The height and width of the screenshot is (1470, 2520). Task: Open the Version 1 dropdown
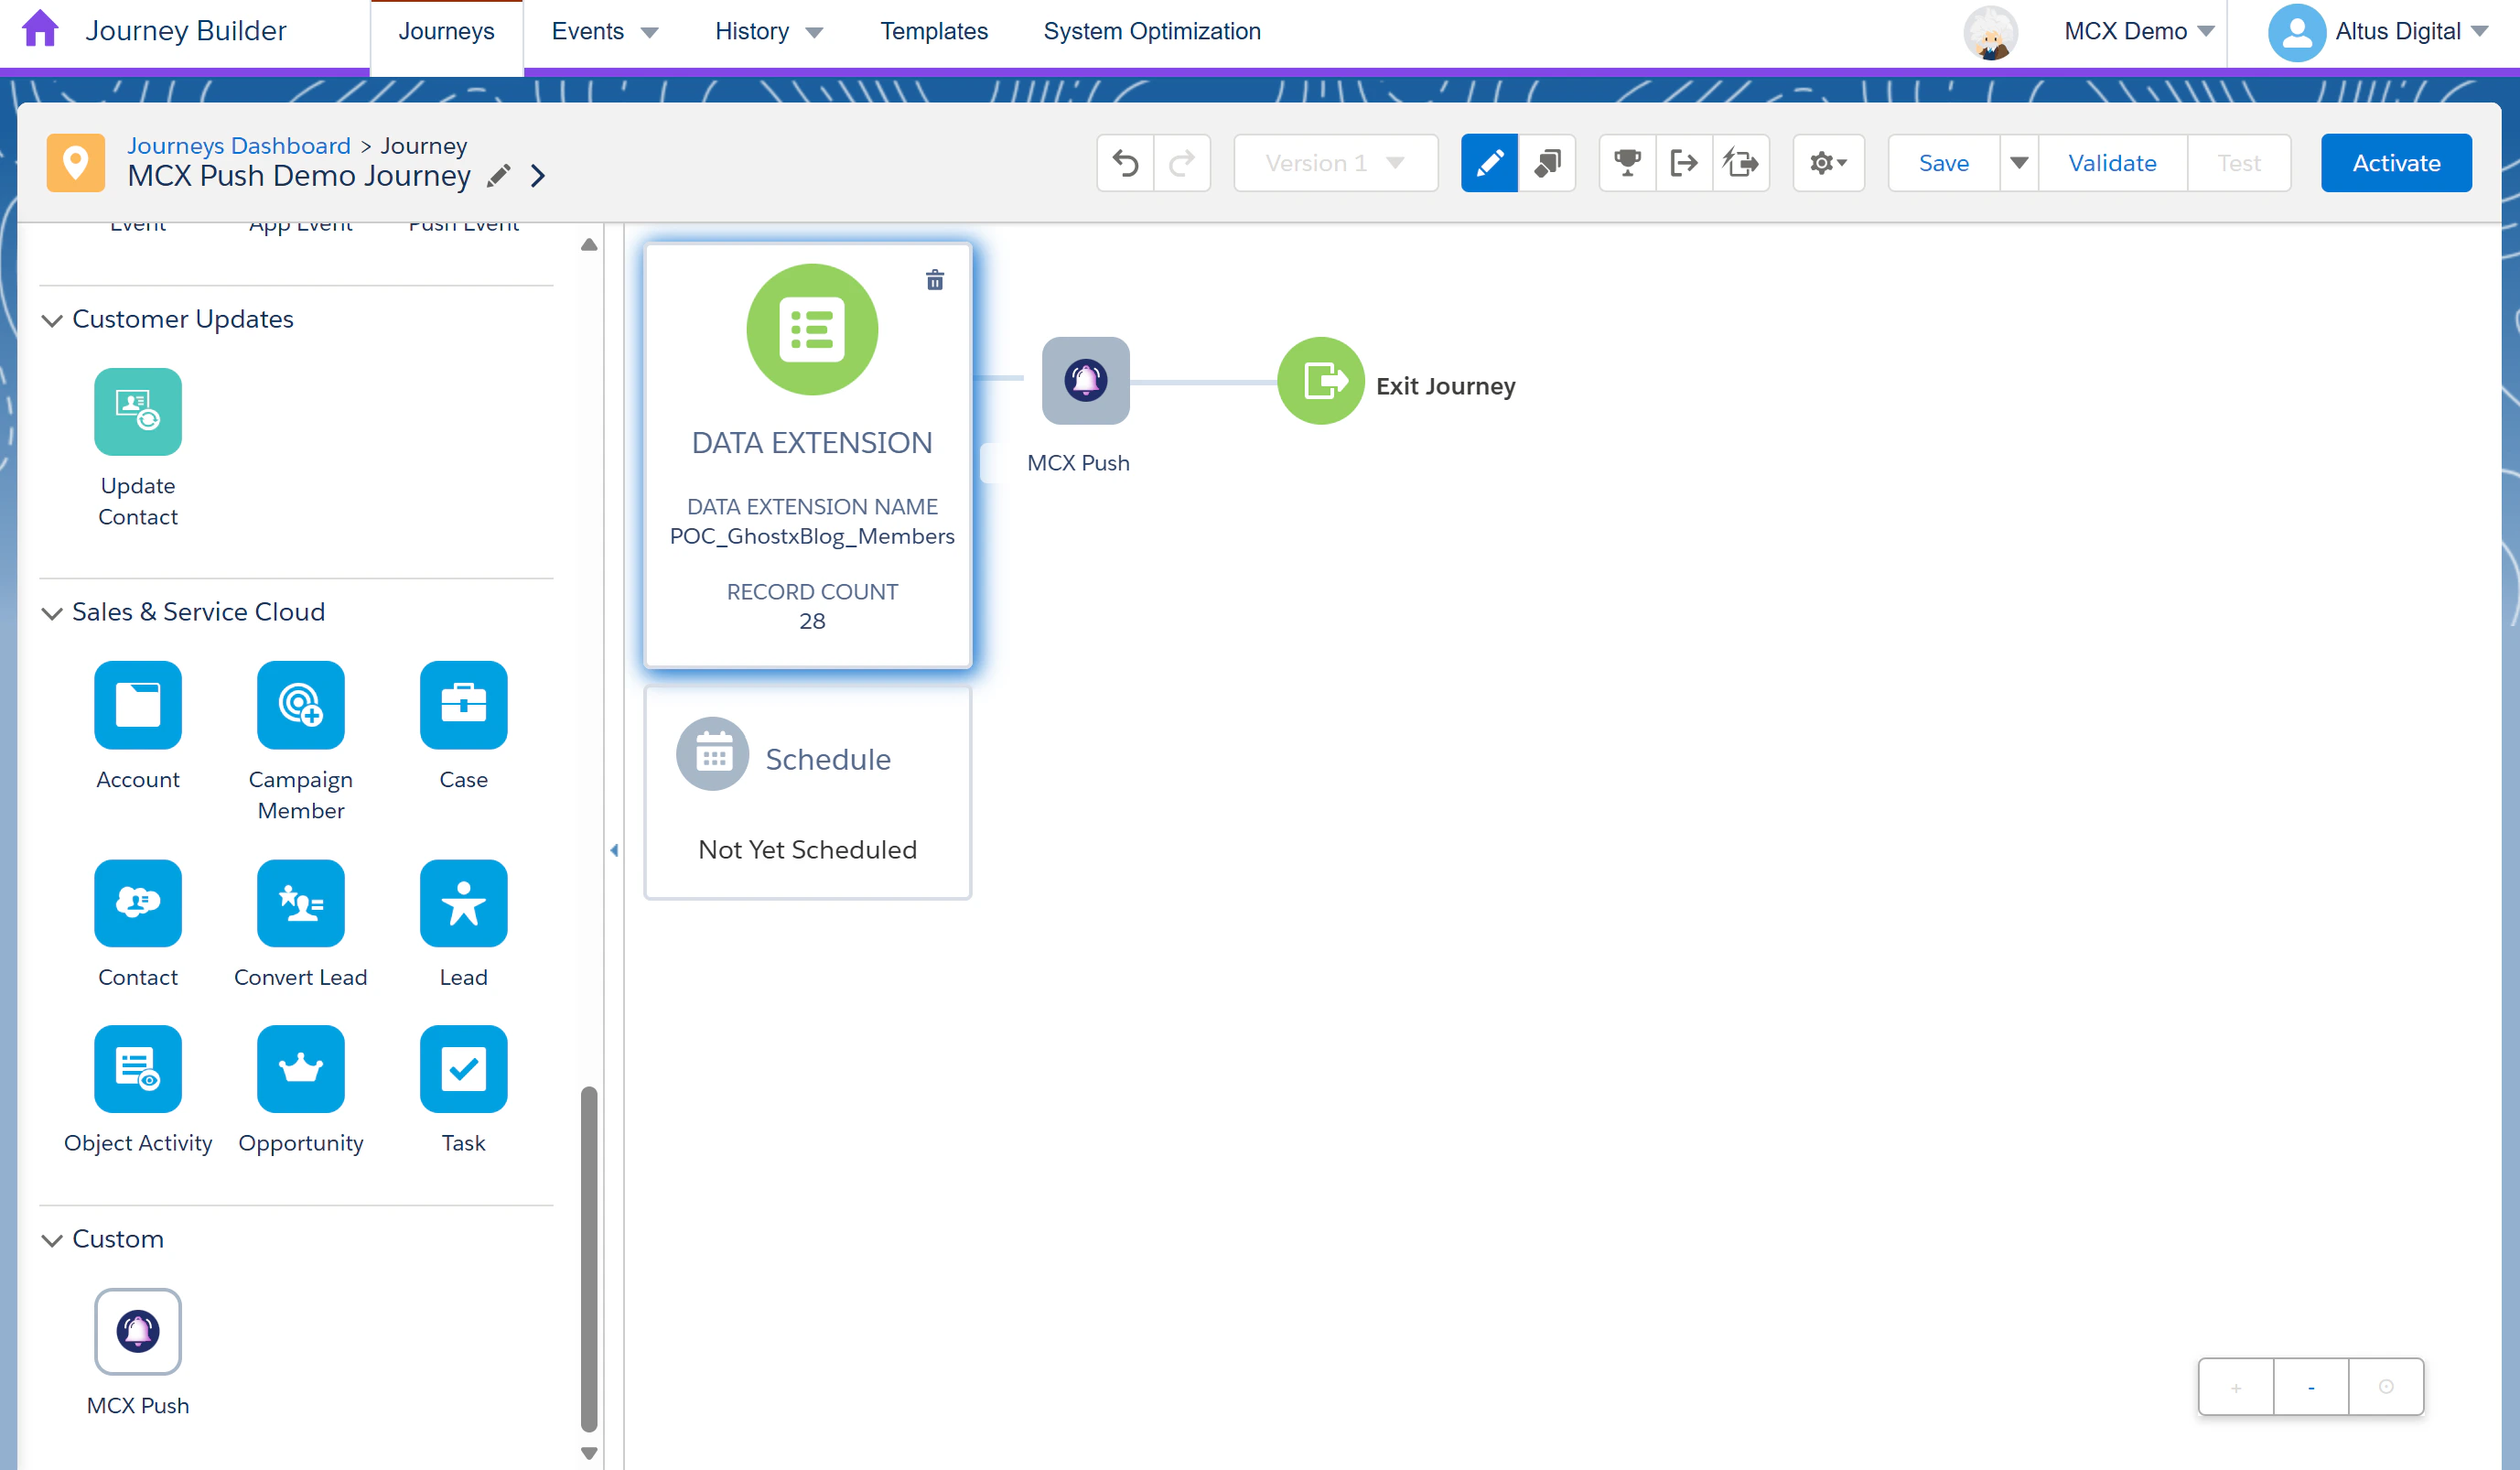[x=1335, y=163]
